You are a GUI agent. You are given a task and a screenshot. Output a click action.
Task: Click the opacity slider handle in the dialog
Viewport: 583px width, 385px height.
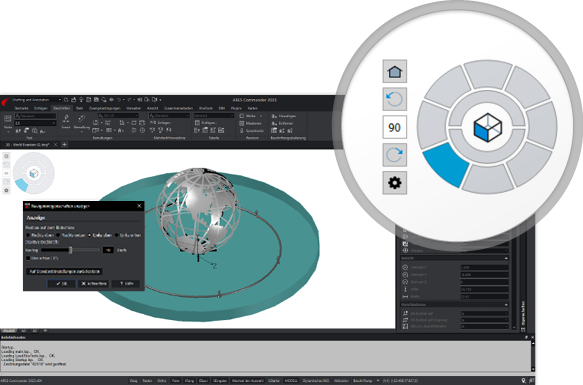[x=70, y=250]
